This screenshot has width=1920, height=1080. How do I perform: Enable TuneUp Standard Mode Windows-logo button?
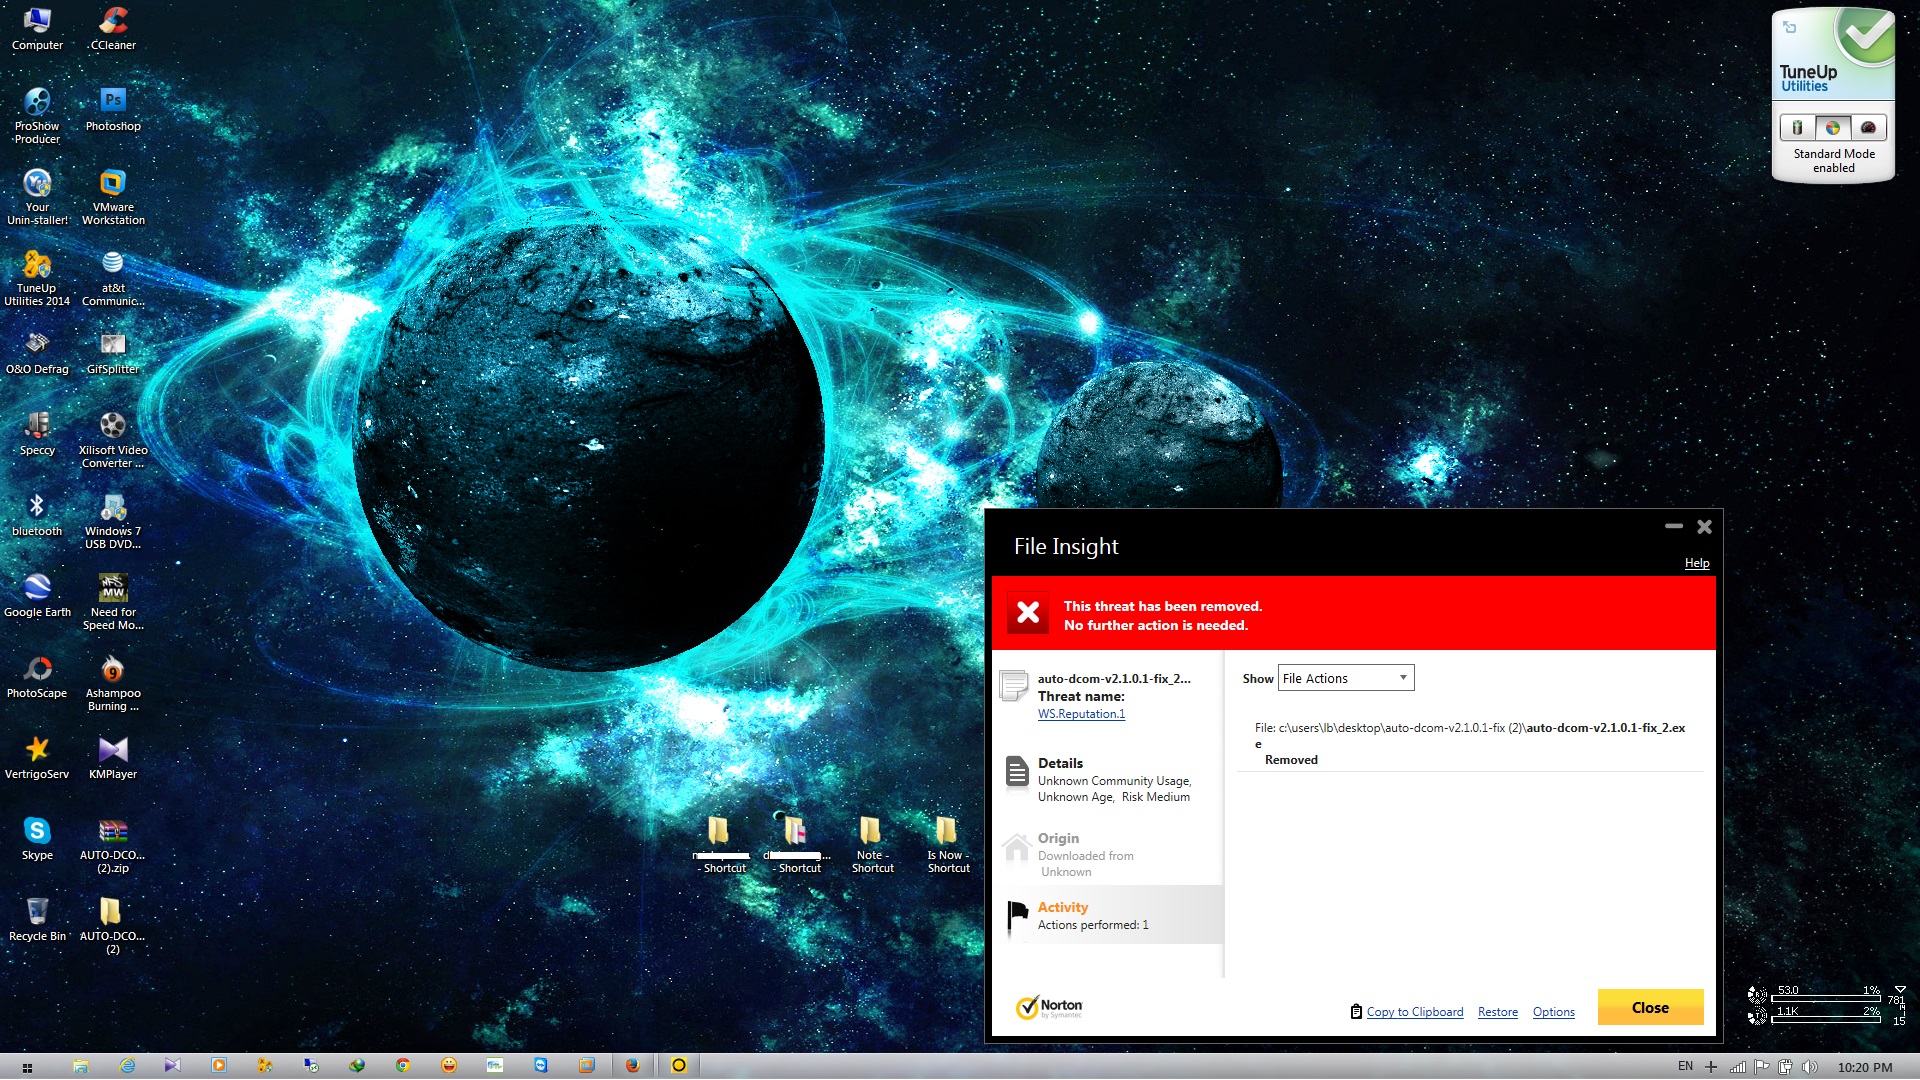(1833, 128)
